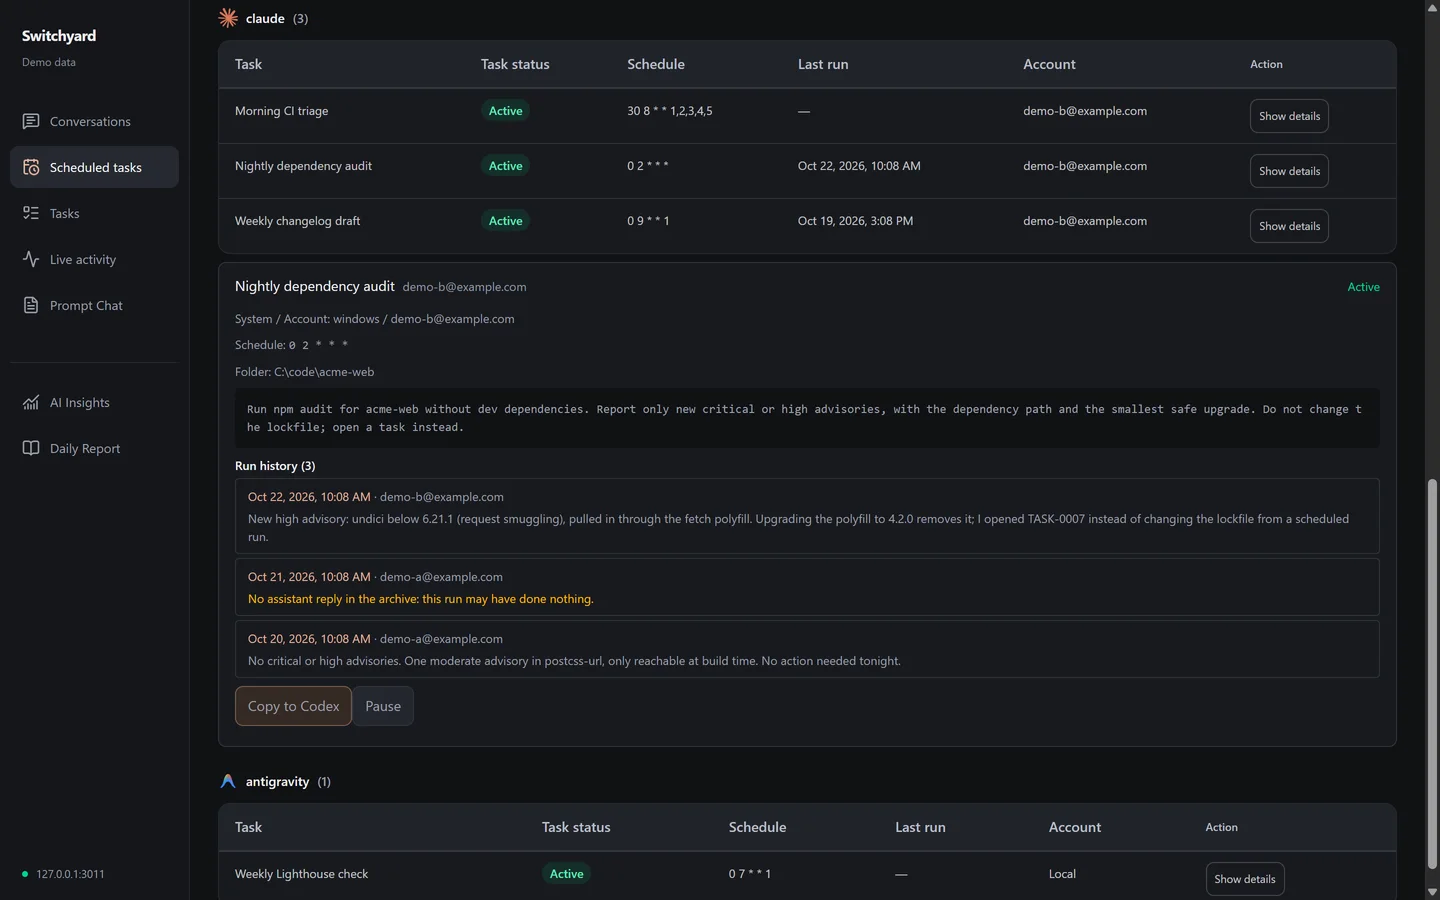Select the Oct 22, 2026 run history entry
The width and height of the screenshot is (1440, 900).
tap(807, 516)
